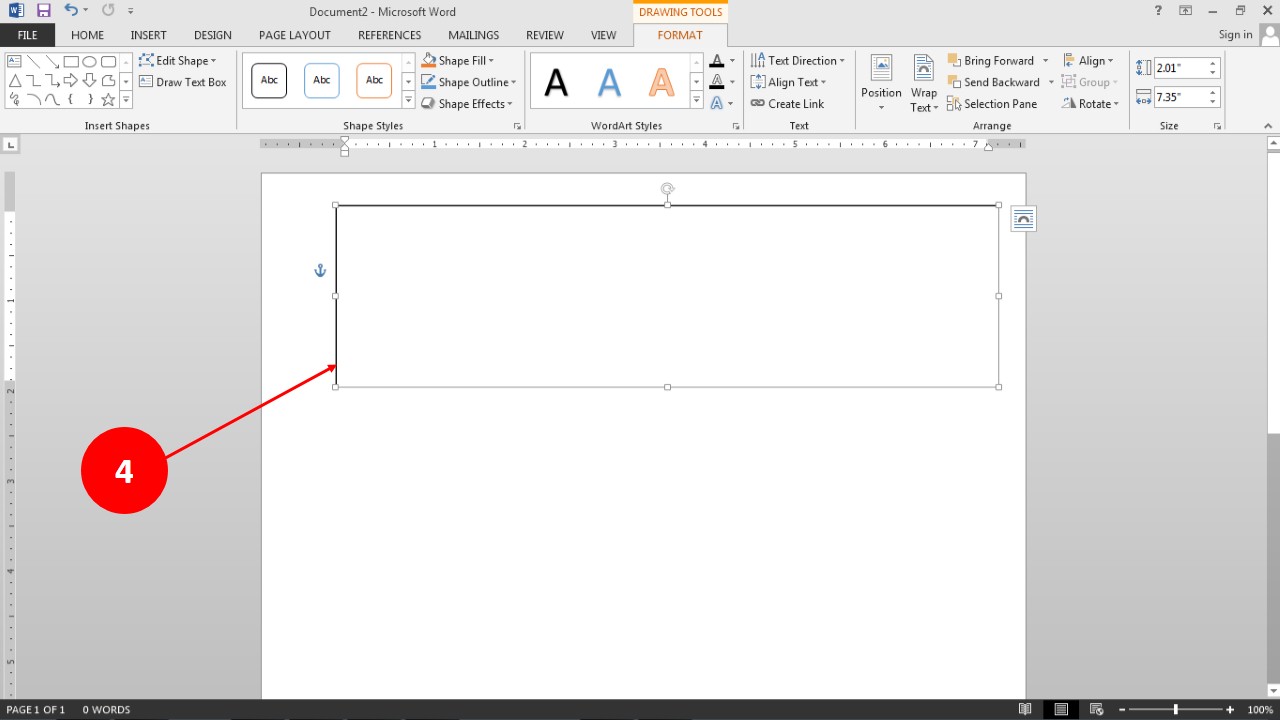Image resolution: width=1280 pixels, height=720 pixels.
Task: Select the 5-Point Star shape
Action: point(108,100)
